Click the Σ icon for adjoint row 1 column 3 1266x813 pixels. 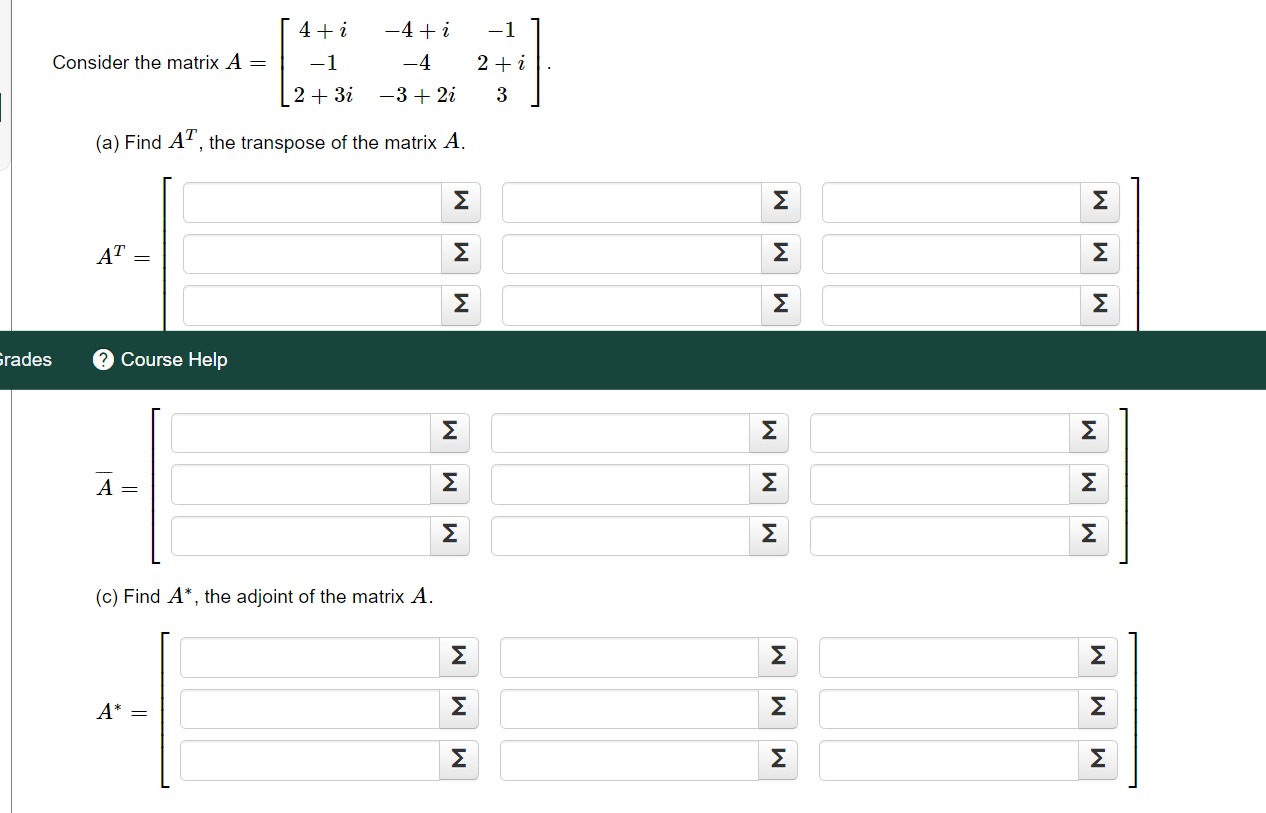(1098, 656)
